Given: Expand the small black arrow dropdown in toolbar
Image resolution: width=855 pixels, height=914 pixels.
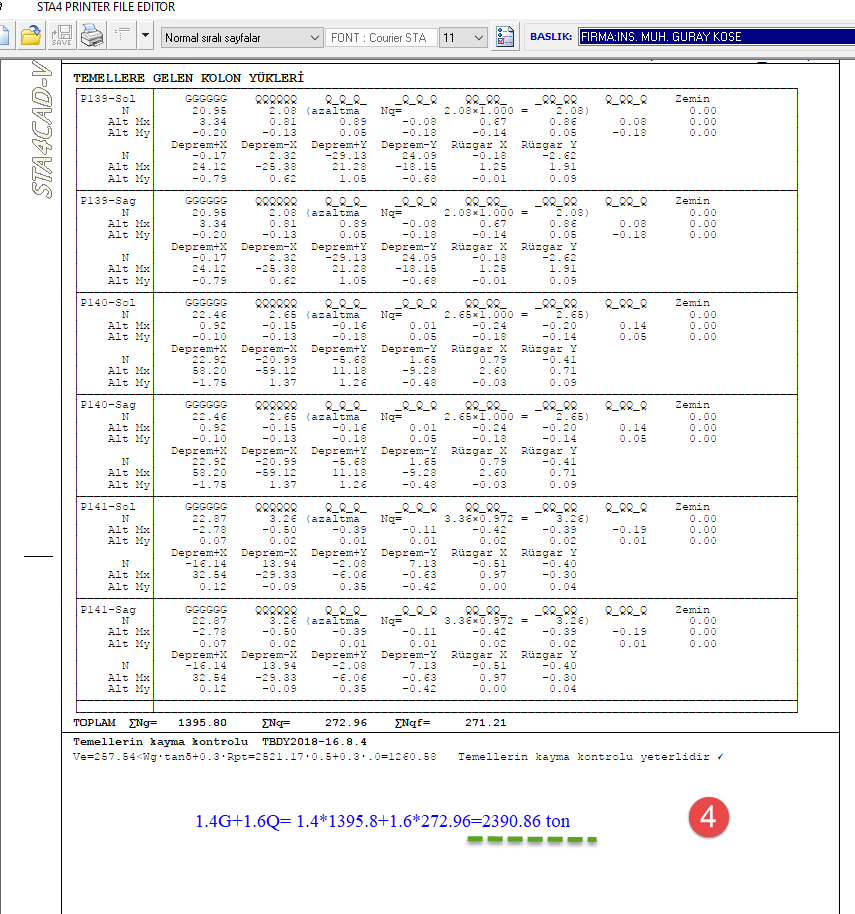Looking at the screenshot, I should (146, 37).
